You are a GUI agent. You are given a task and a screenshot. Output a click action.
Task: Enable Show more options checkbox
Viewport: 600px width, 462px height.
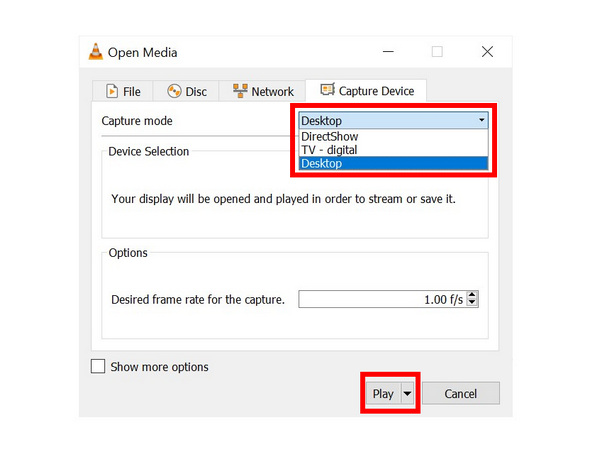click(x=98, y=366)
